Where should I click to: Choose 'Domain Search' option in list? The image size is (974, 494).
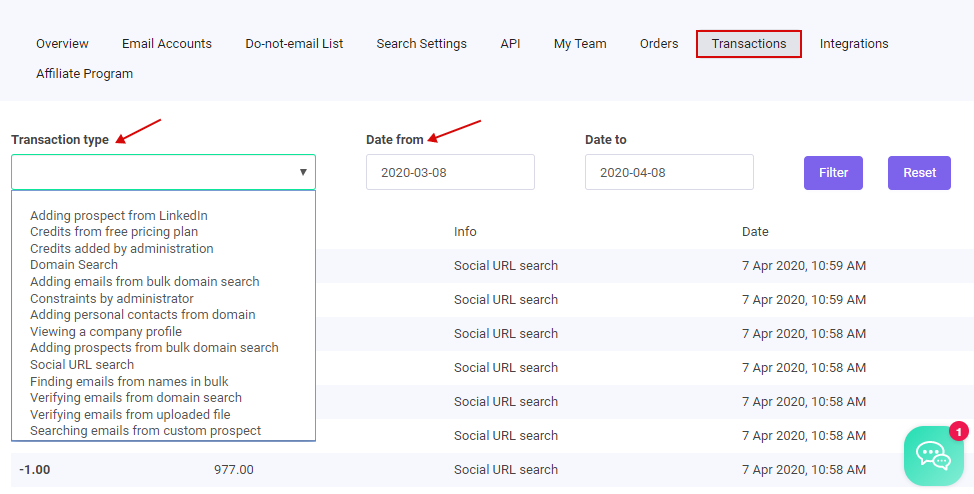74,265
